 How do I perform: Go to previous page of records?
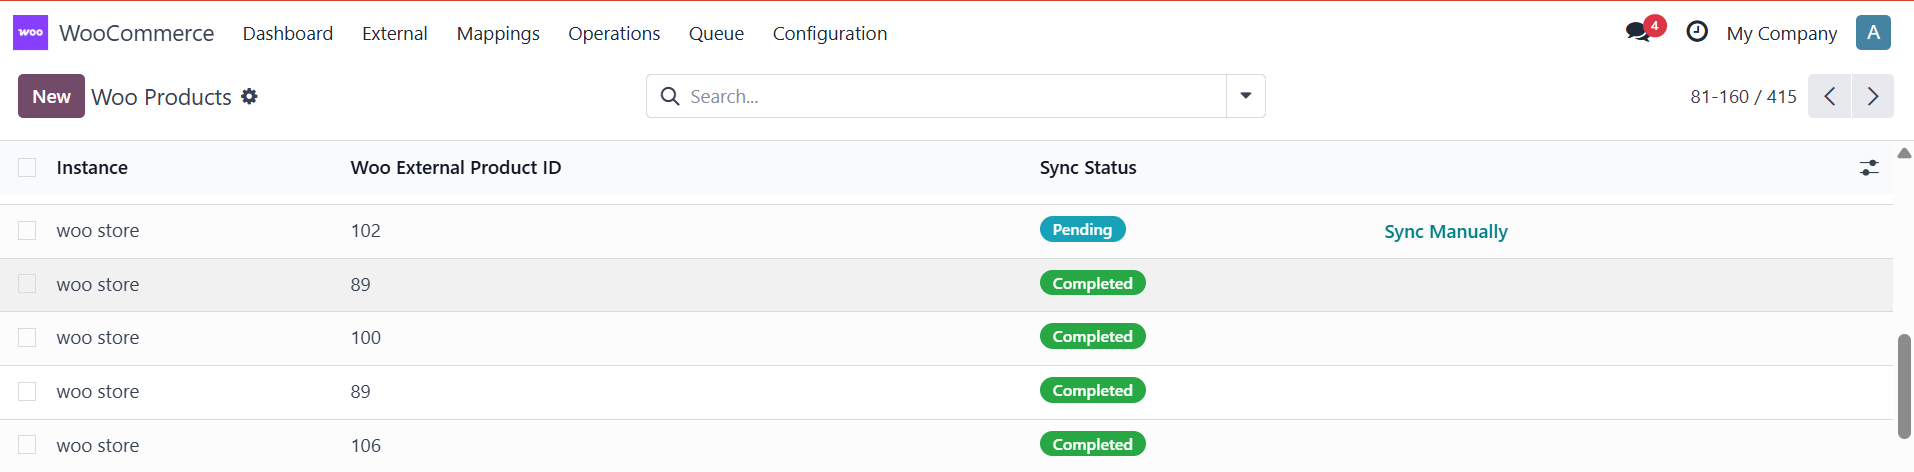click(x=1829, y=96)
